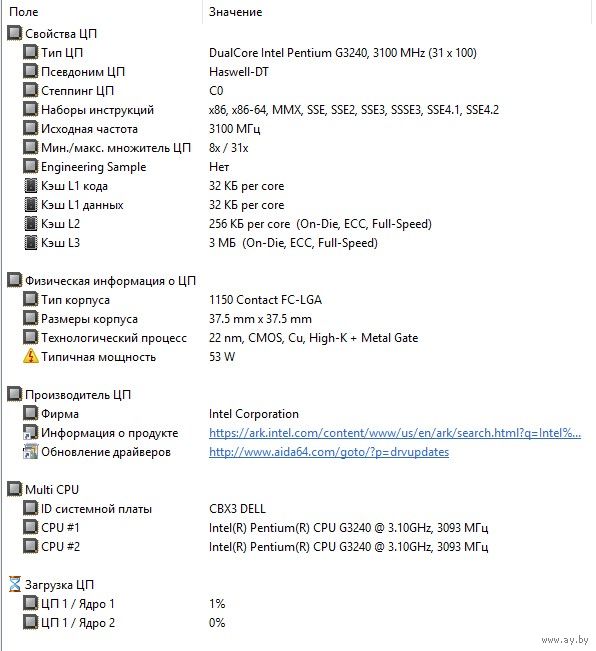Select the ID системной платы row
The width and height of the screenshot is (596, 651).
[297, 509]
